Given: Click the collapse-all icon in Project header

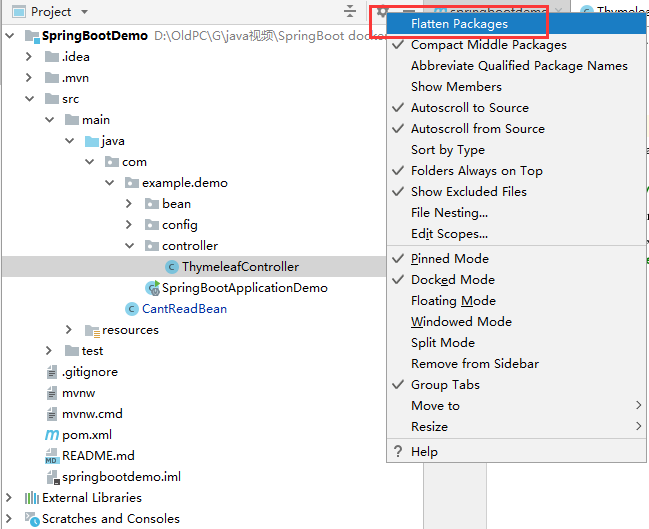Looking at the screenshot, I should [349, 11].
